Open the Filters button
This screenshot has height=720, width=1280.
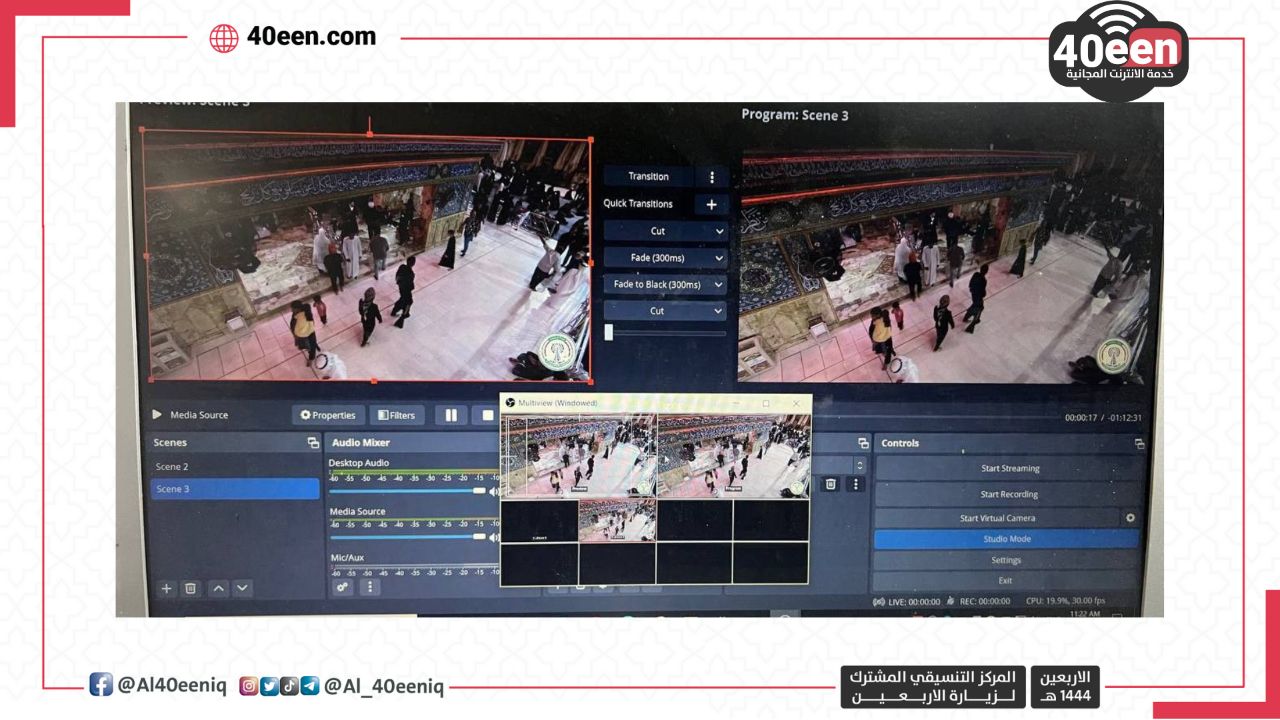click(396, 415)
